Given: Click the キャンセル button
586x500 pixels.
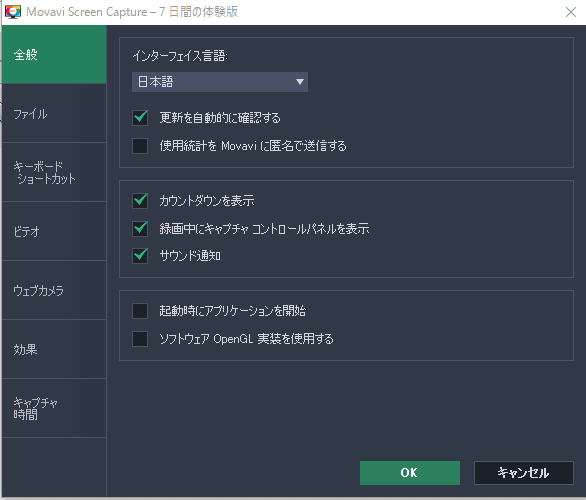Looking at the screenshot, I should (524, 473).
